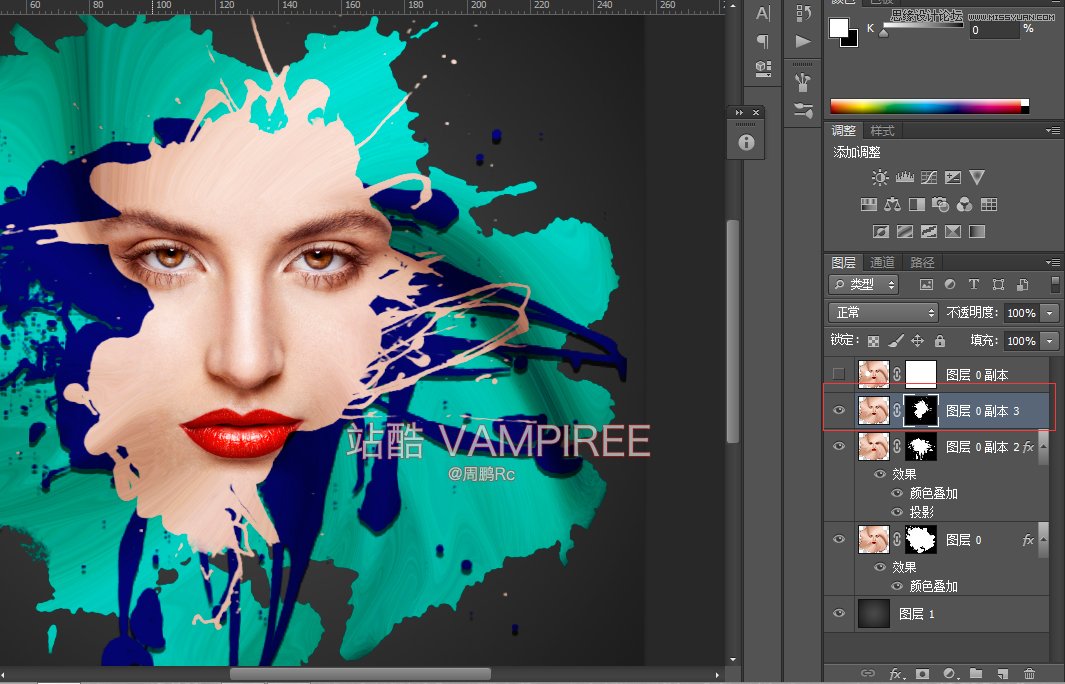Hide the 图层 0 layer
Image resolution: width=1065 pixels, height=684 pixels.
click(x=839, y=539)
